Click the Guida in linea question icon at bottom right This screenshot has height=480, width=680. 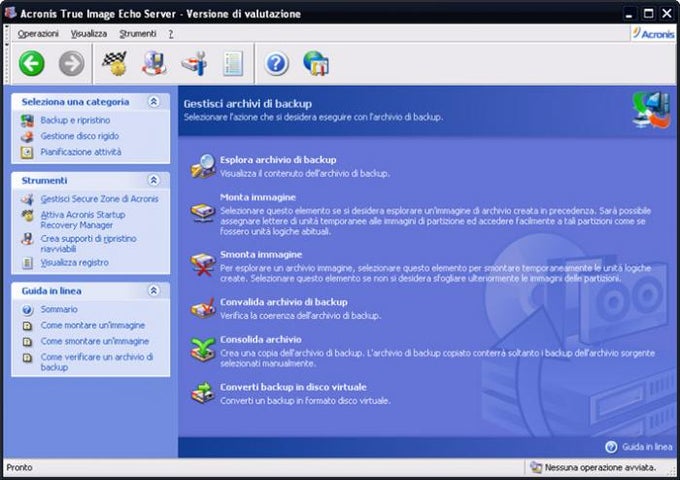[611, 447]
